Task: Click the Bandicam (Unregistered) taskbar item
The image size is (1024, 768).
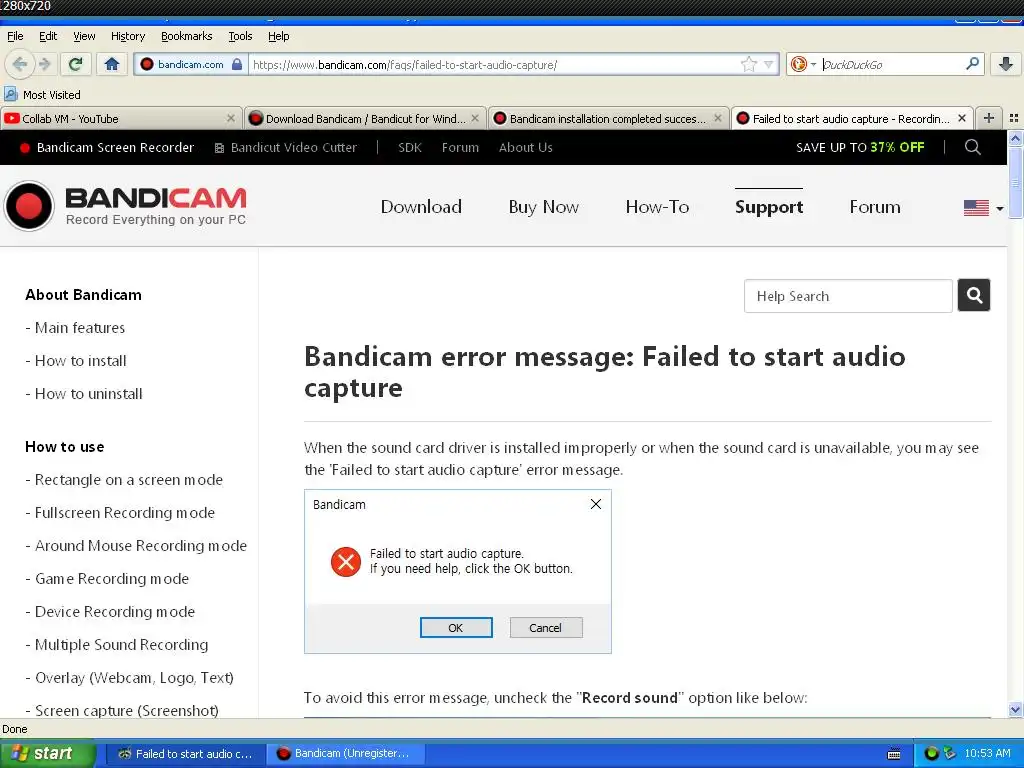Action: coord(345,753)
